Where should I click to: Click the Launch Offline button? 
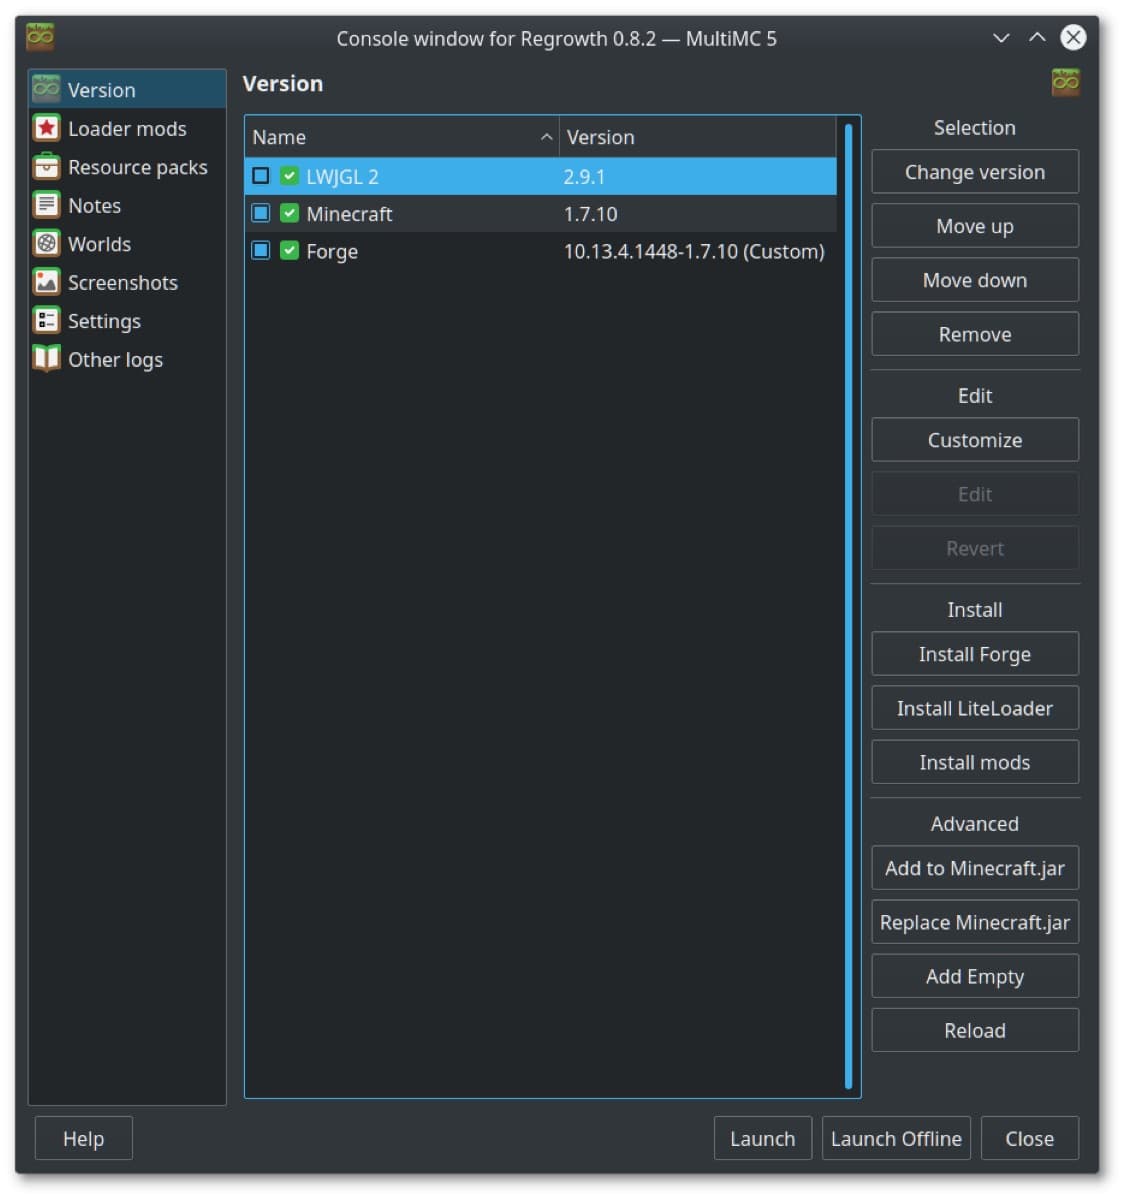(896, 1138)
